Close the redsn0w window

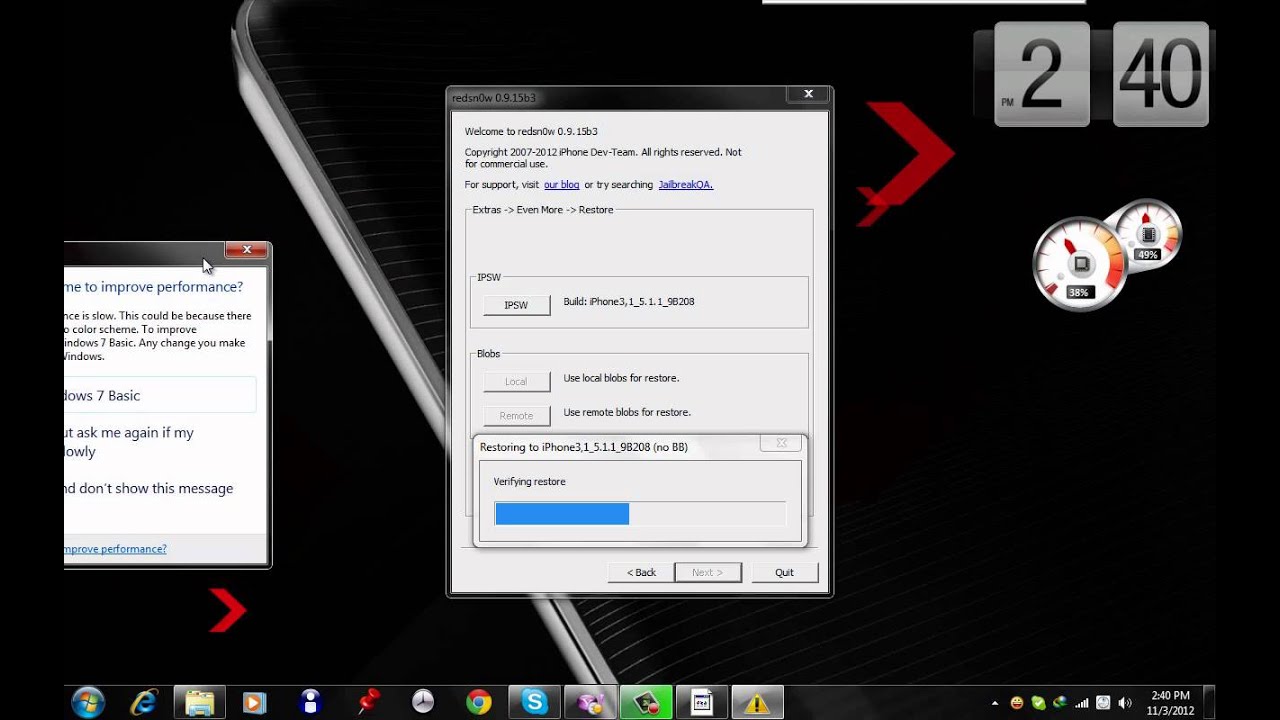808,94
